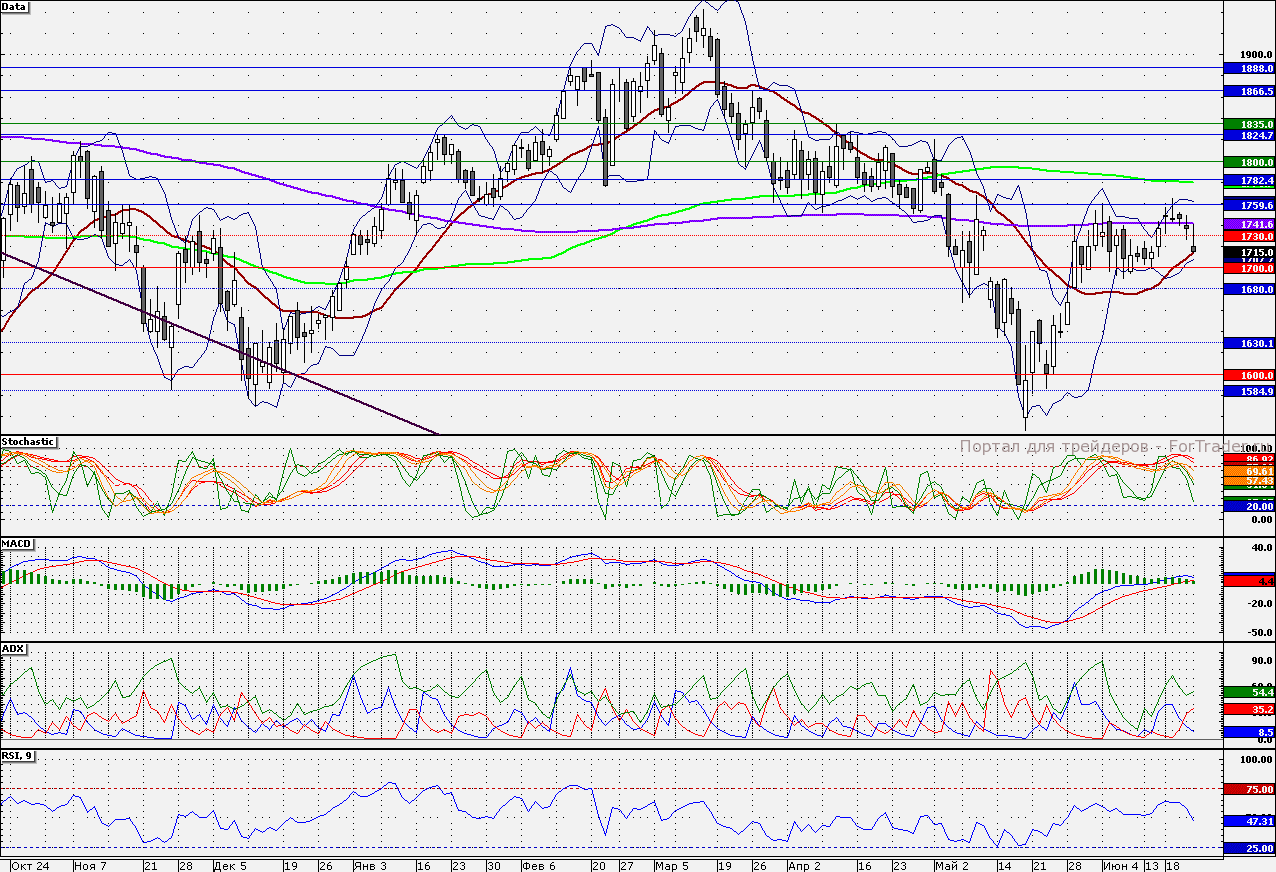
Task: Click the 47.31 RSI value tag
Action: 1249,821
